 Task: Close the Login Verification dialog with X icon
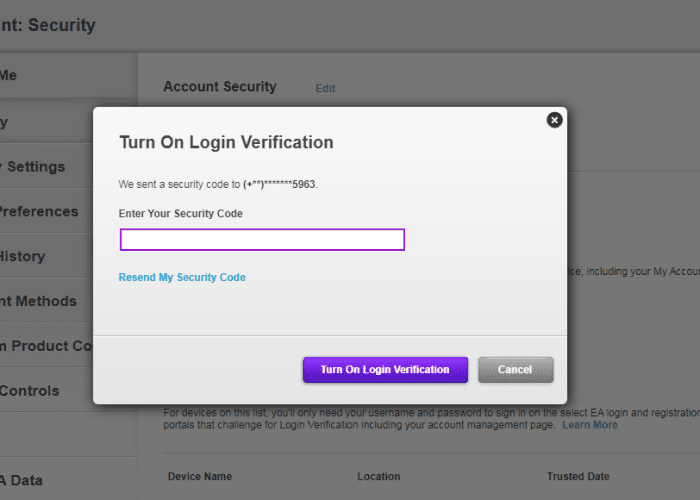tap(554, 120)
